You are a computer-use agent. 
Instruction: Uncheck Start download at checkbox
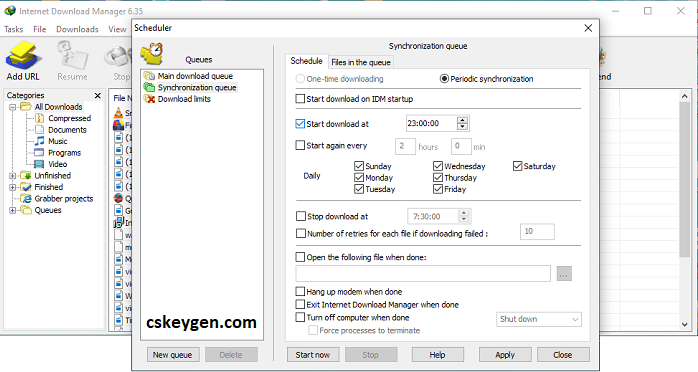point(300,124)
